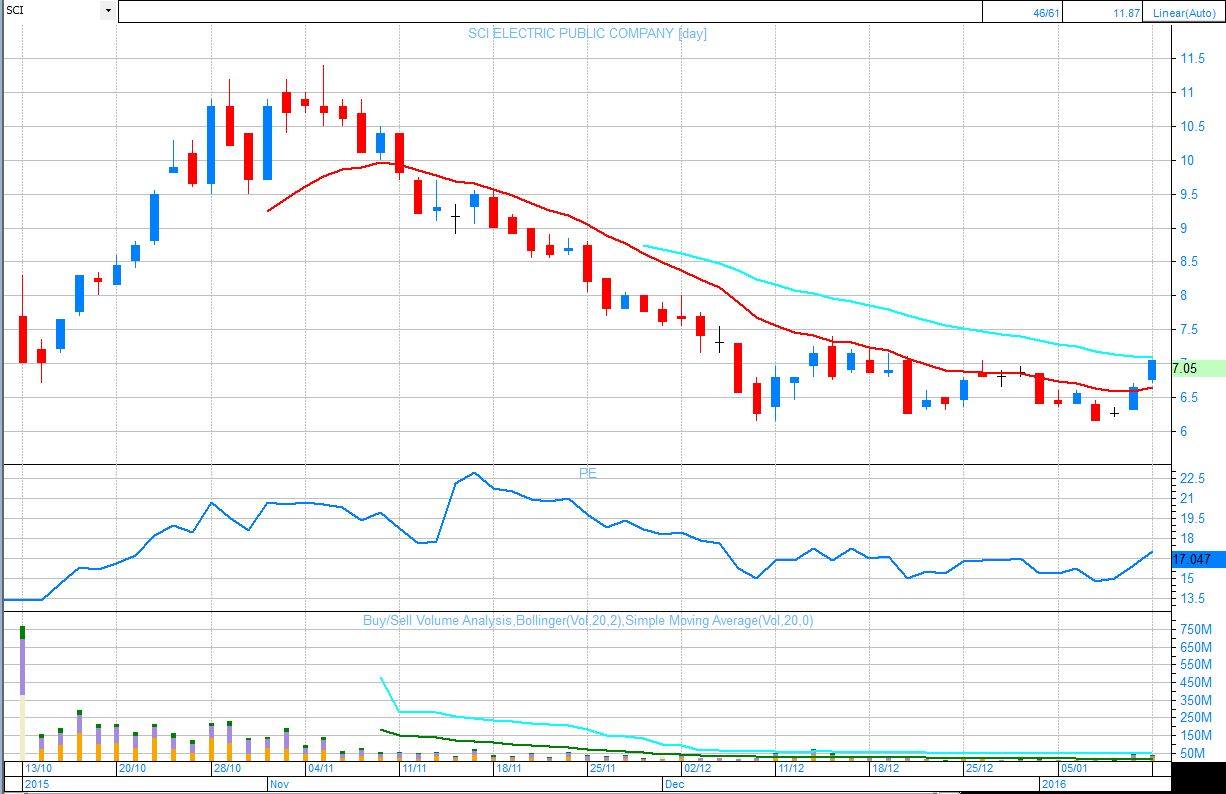Click the Dec month label on the timeline
The image size is (1226, 794).
pyautogui.click(x=674, y=785)
